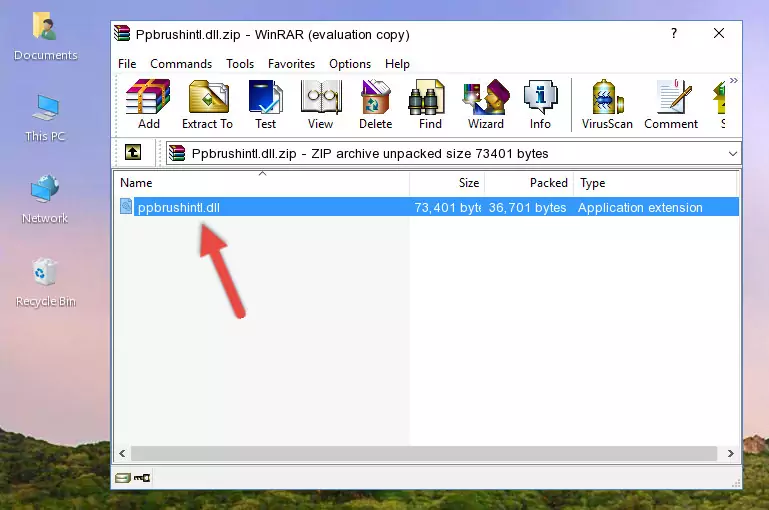Start VirusScan on the archive
Image resolution: width=769 pixels, height=510 pixels.
tap(607, 104)
